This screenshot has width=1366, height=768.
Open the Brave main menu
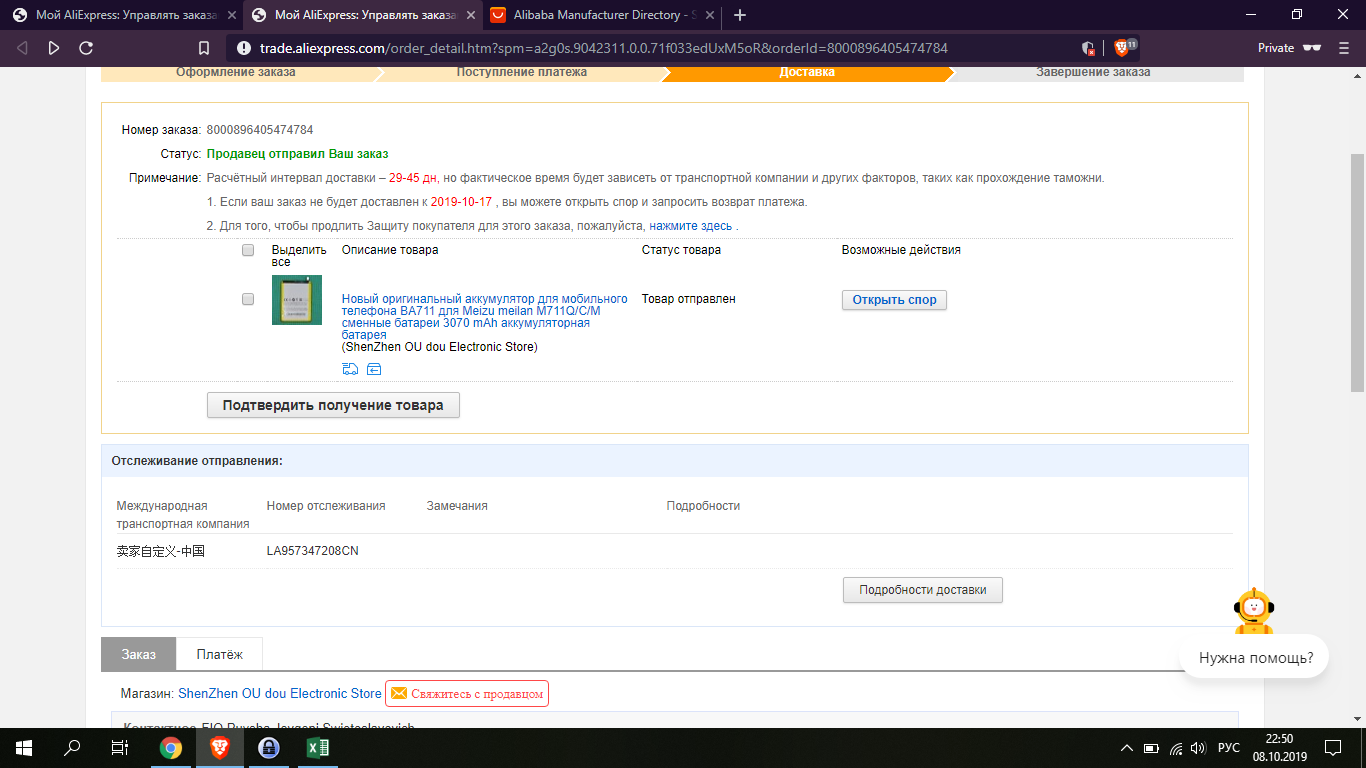coord(1344,48)
